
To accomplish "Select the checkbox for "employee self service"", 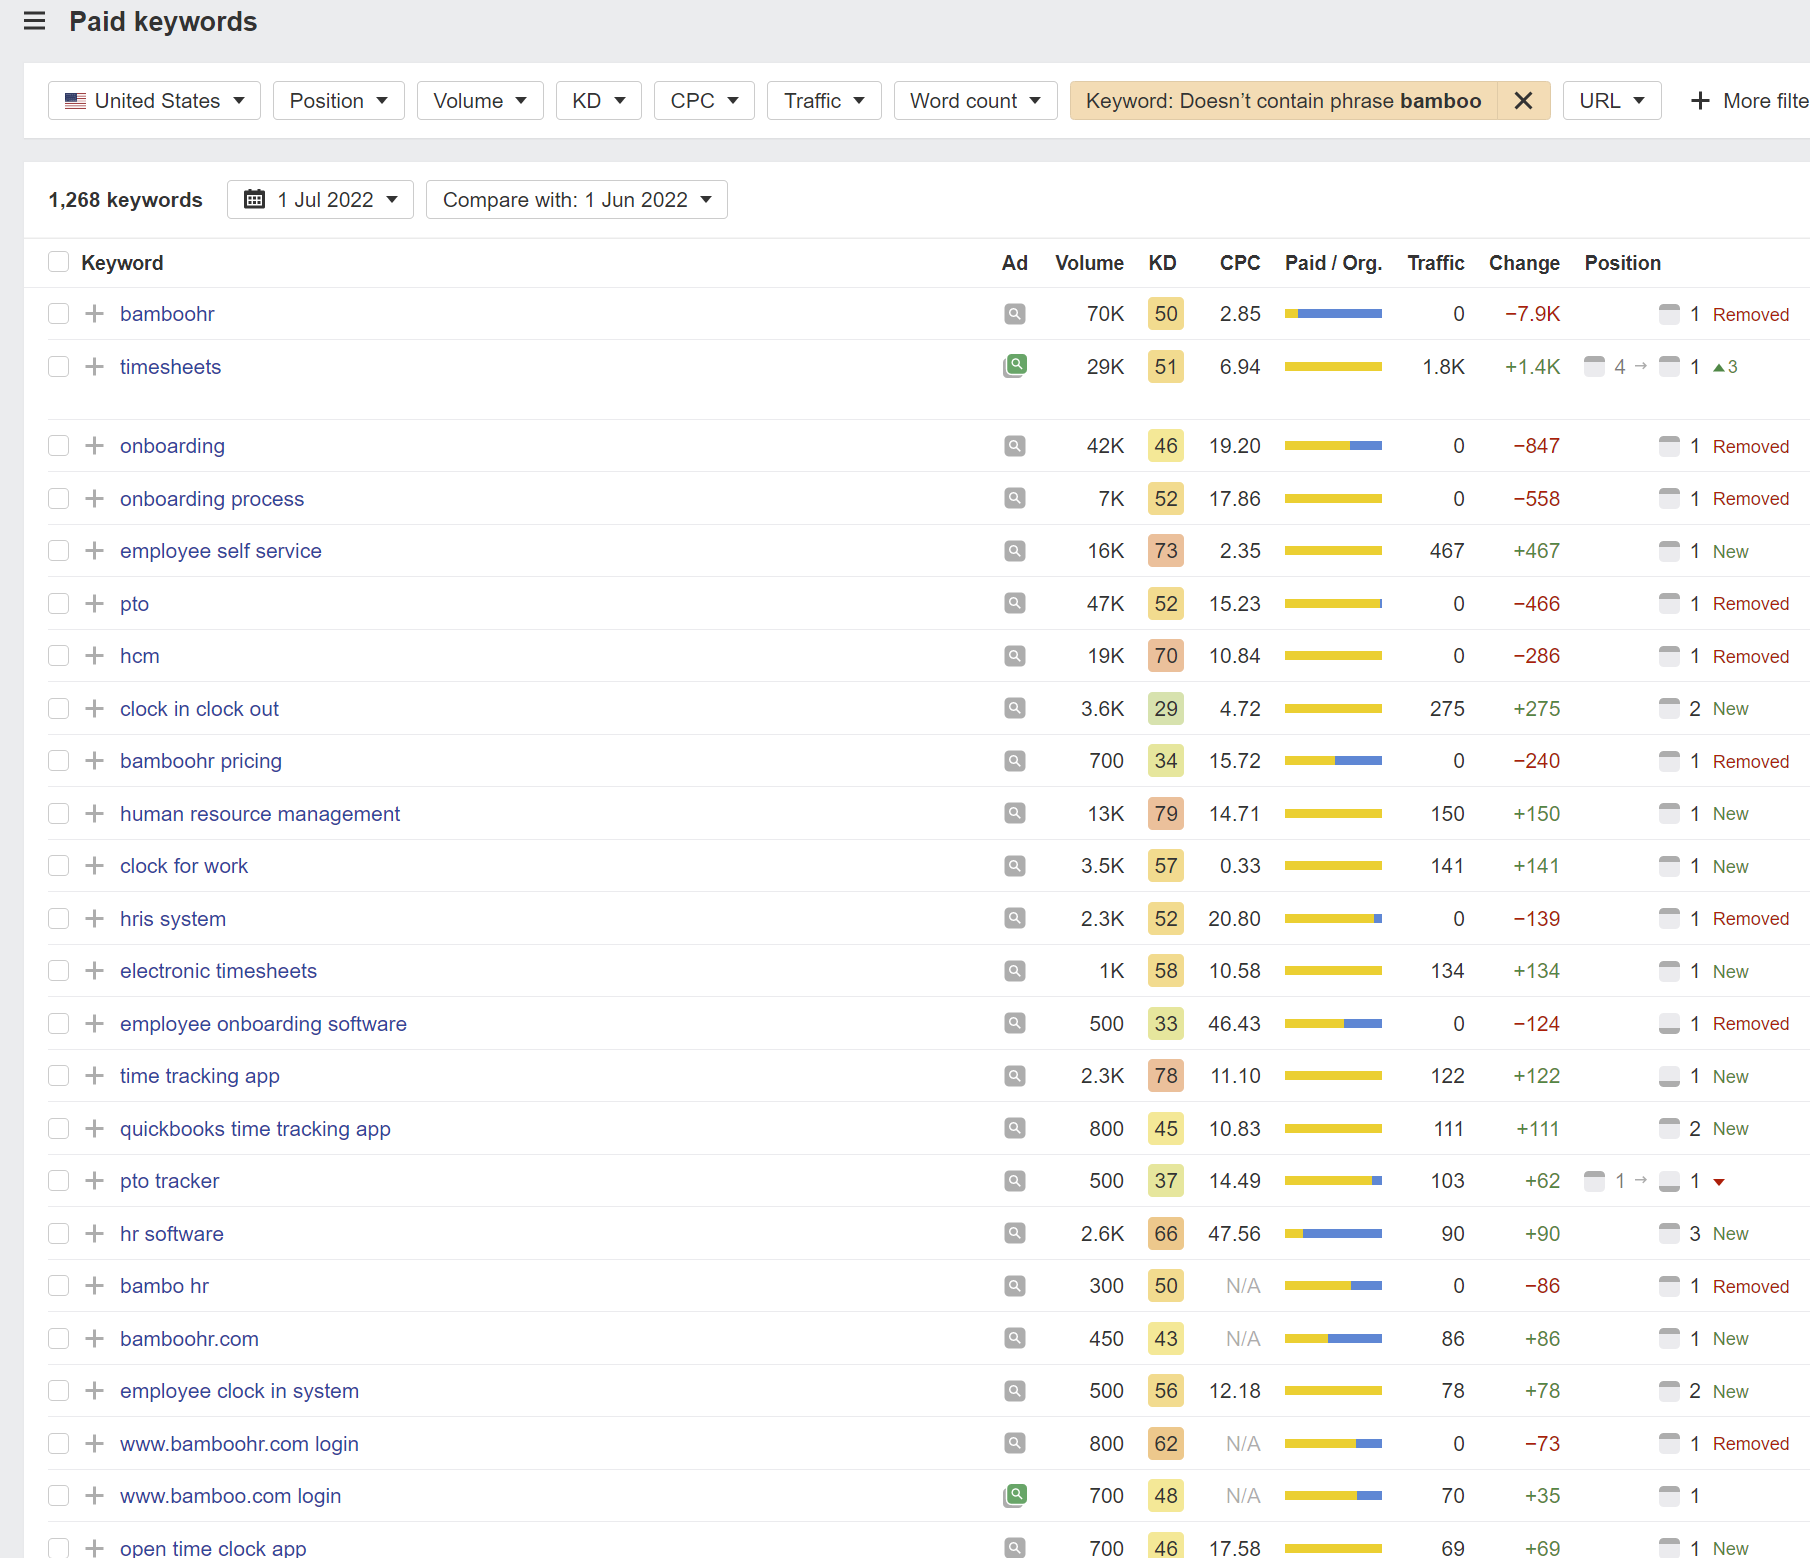I will 58,550.
